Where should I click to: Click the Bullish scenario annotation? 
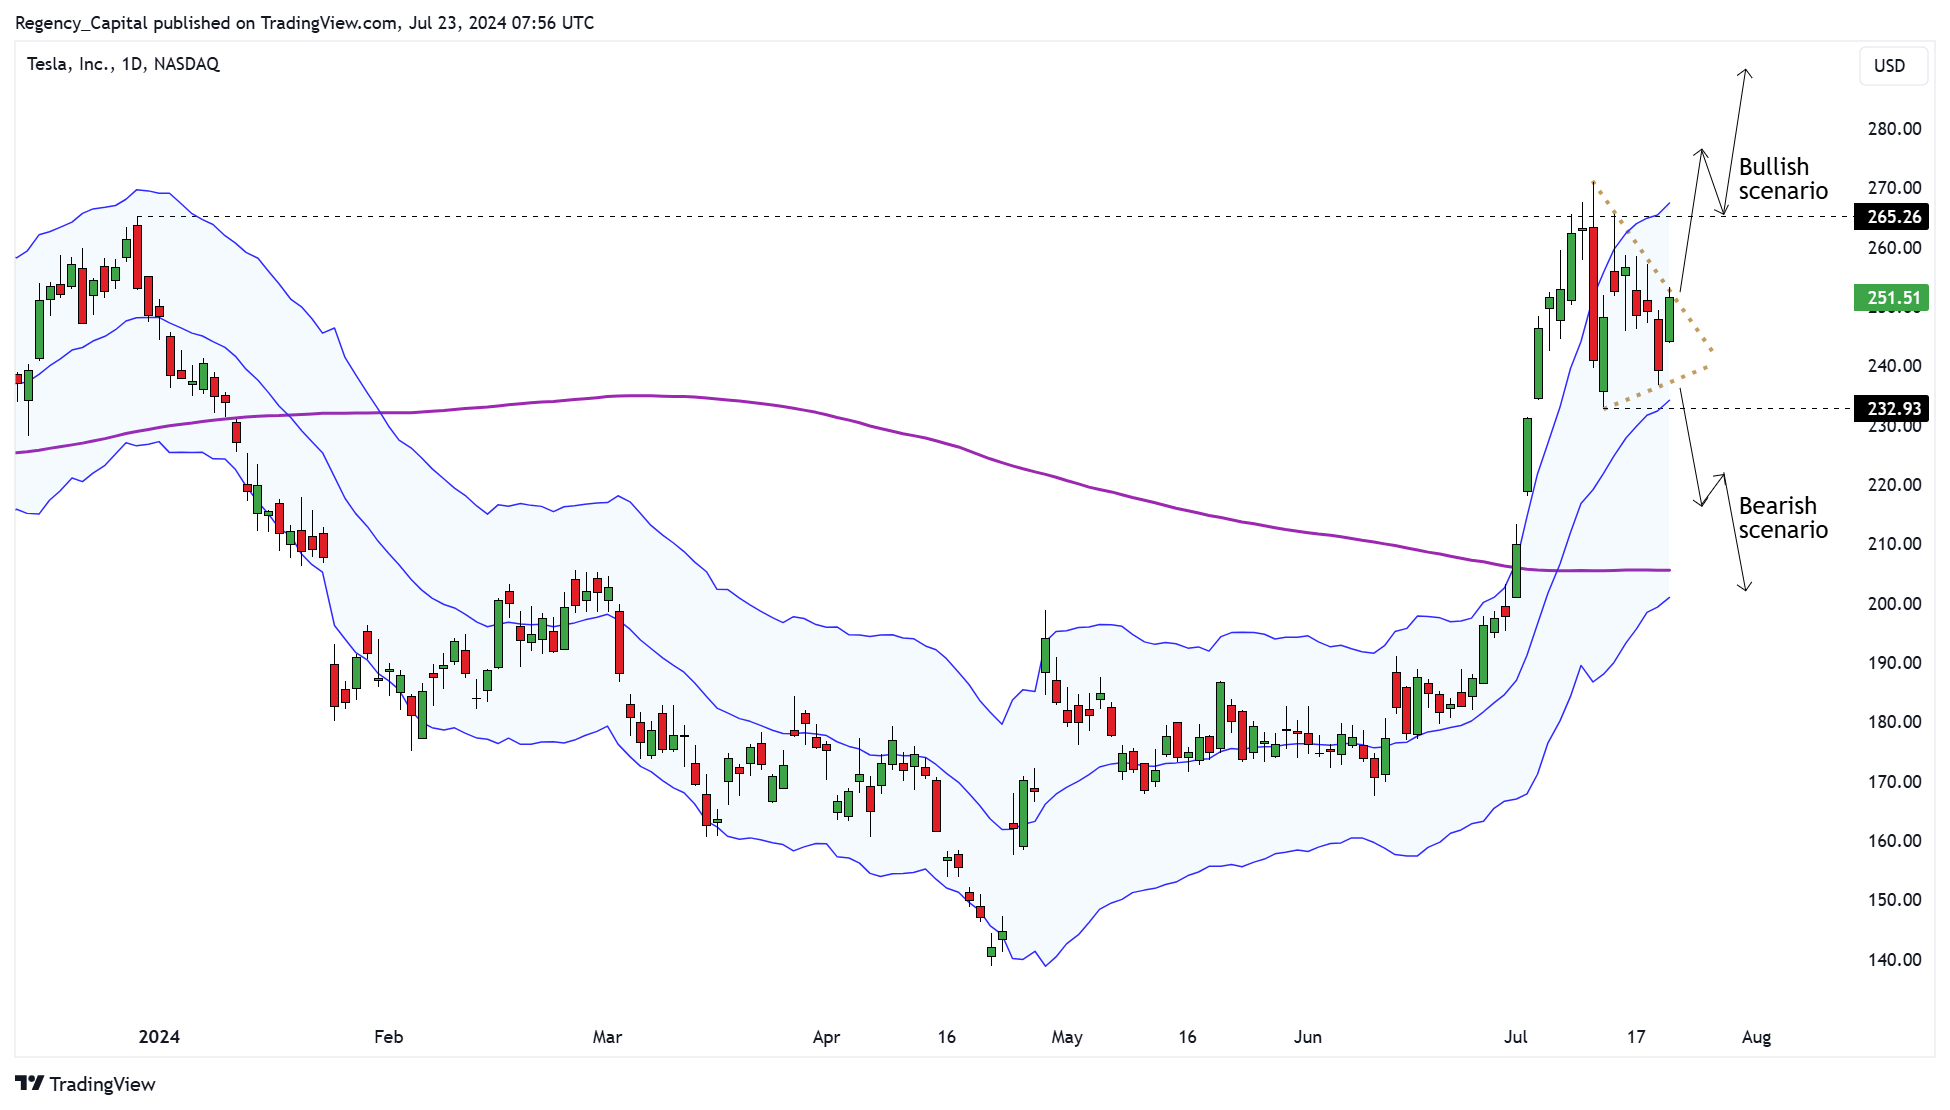tap(1783, 179)
